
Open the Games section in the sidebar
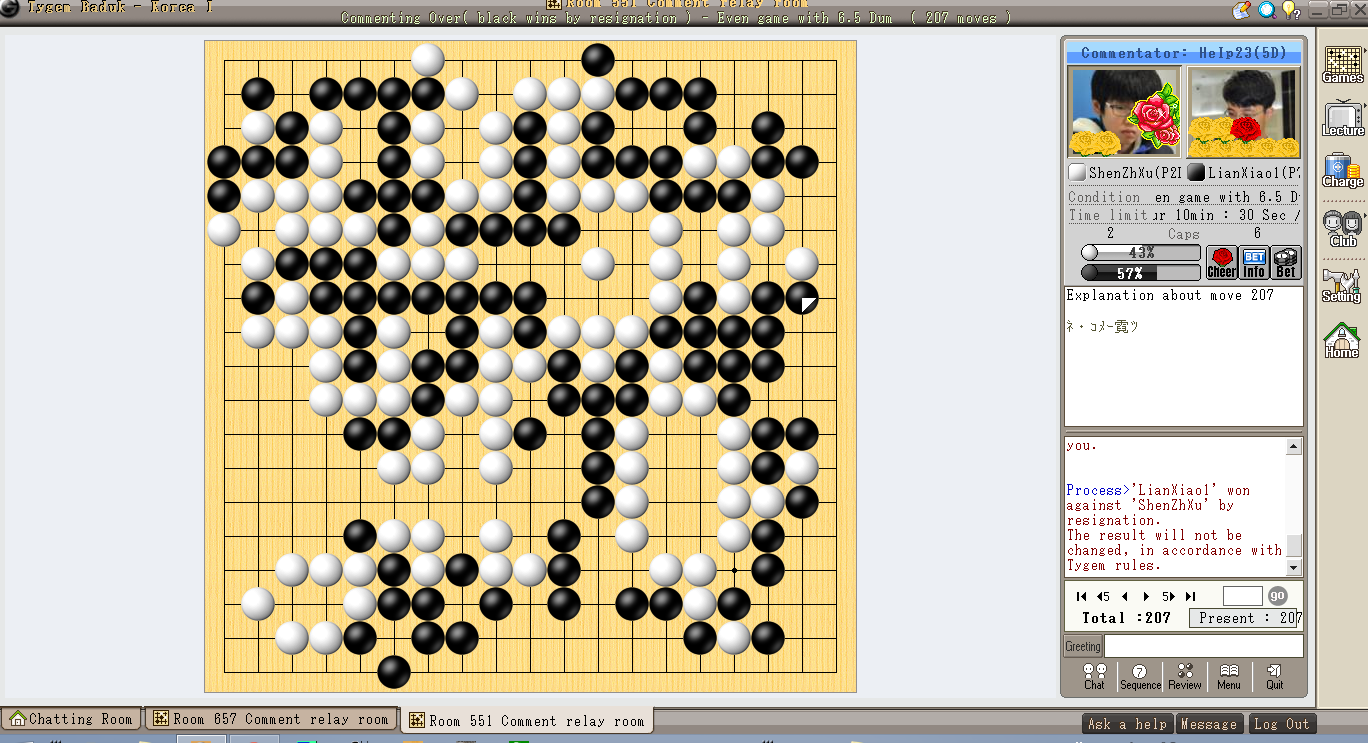[x=1342, y=65]
